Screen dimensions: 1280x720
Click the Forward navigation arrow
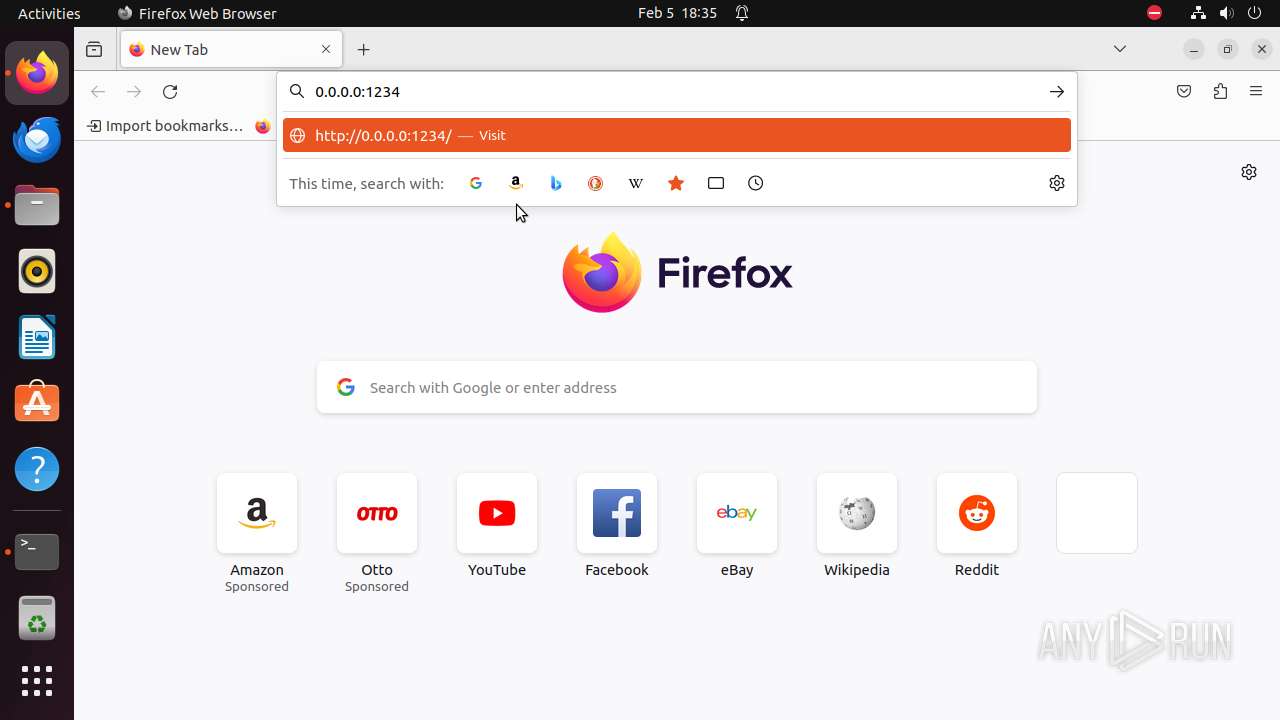pyautogui.click(x=134, y=92)
